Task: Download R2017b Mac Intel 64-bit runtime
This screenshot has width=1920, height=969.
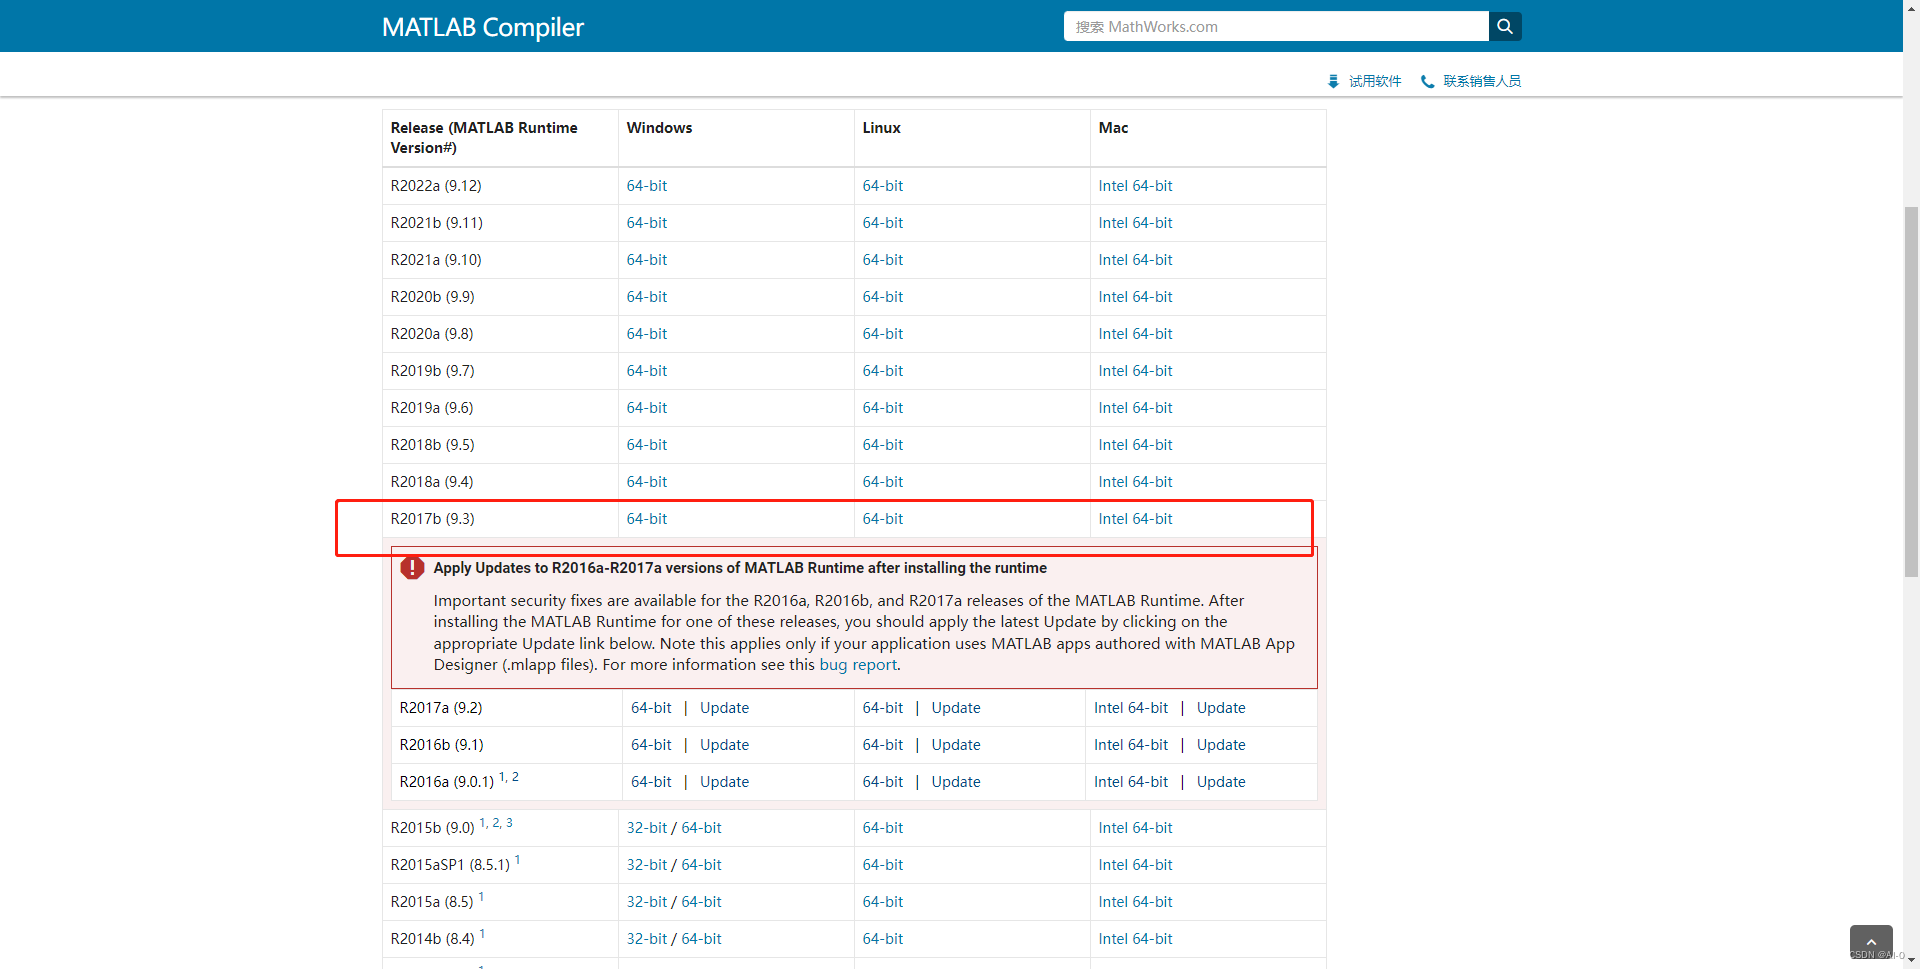Action: click(1135, 519)
